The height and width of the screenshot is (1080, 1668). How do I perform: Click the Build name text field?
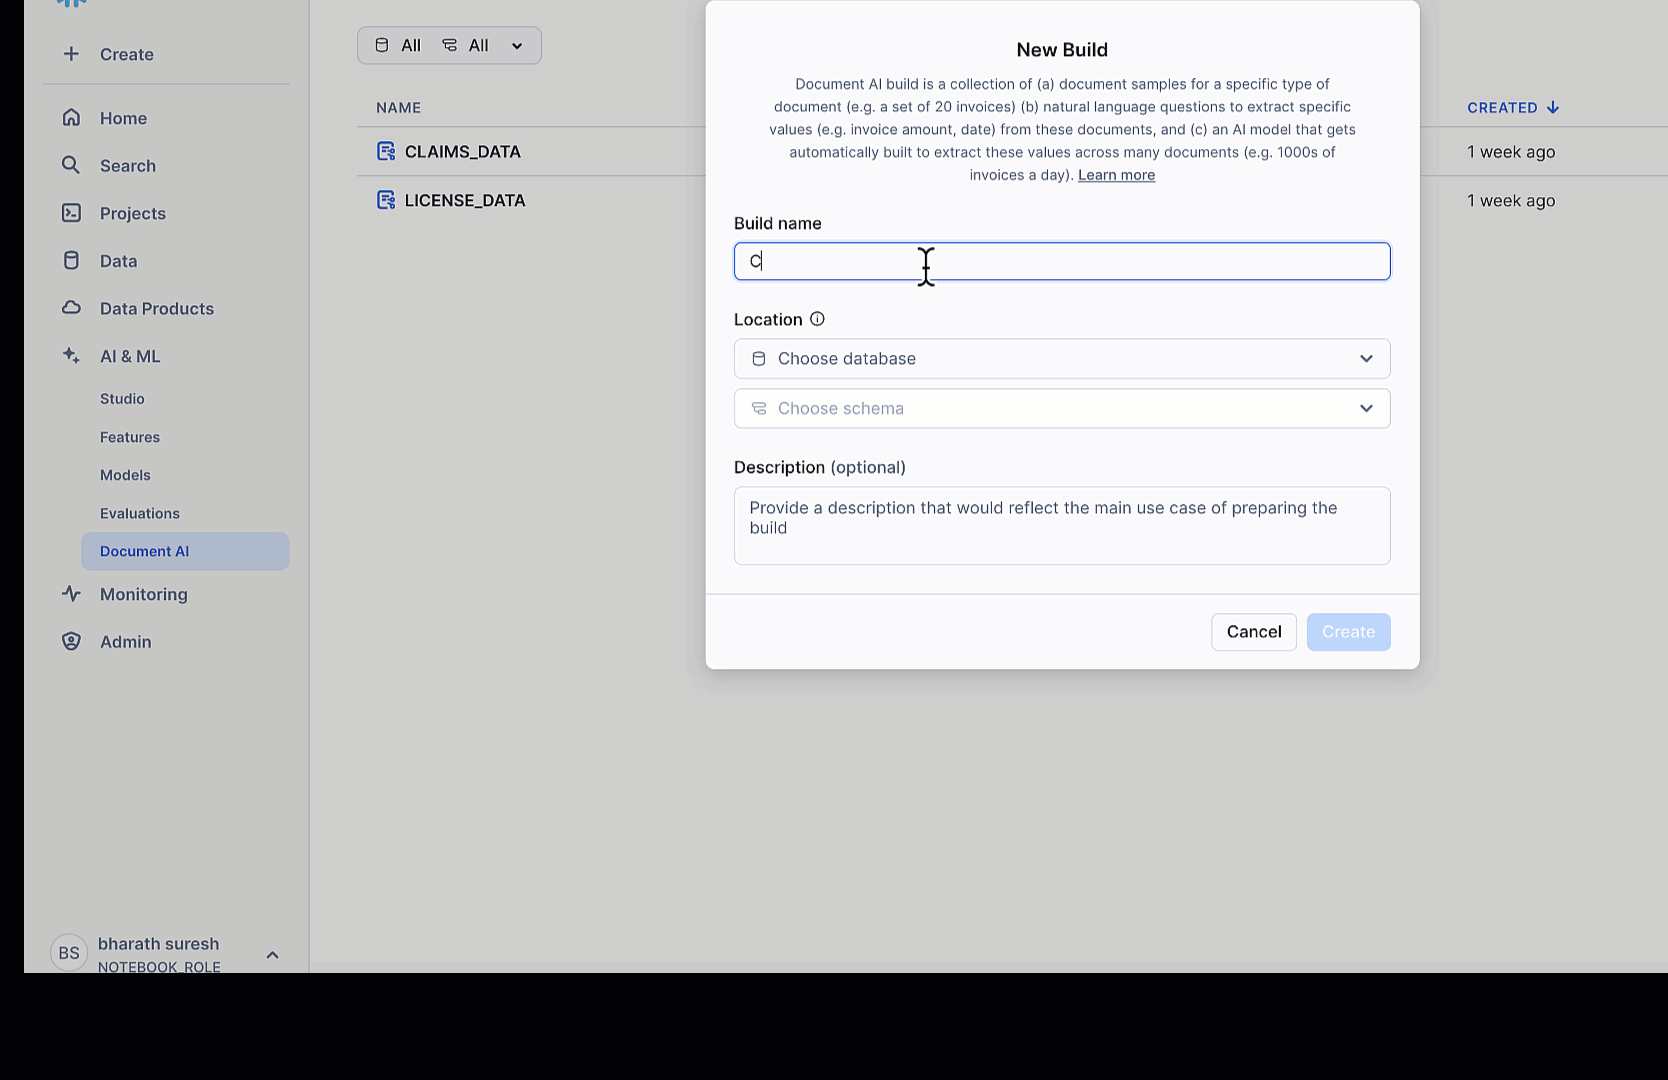tap(1061, 262)
